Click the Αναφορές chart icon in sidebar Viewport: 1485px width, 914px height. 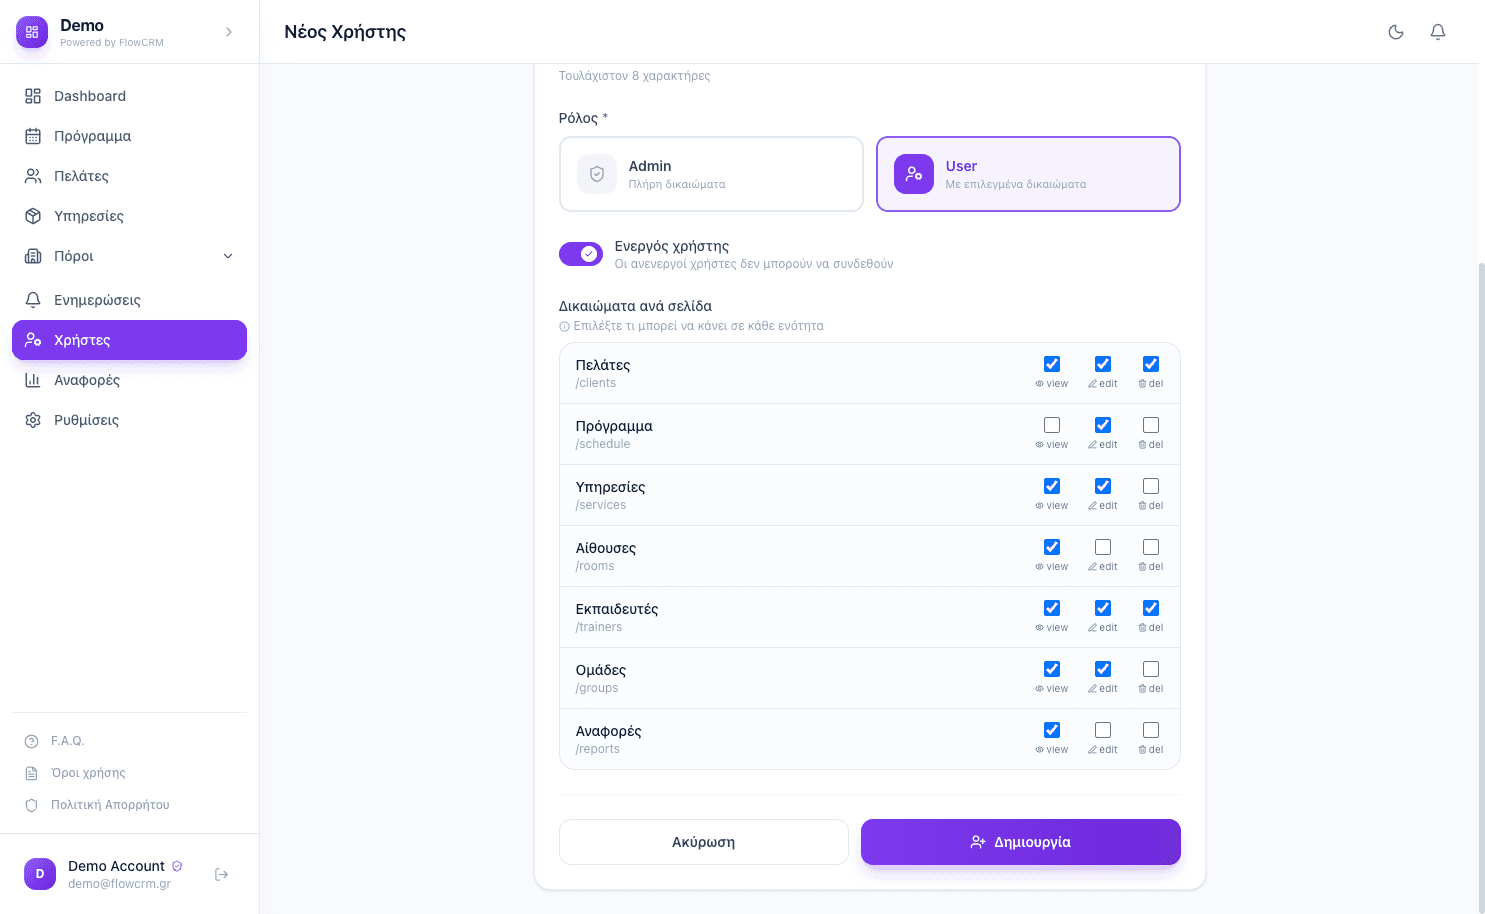click(33, 380)
